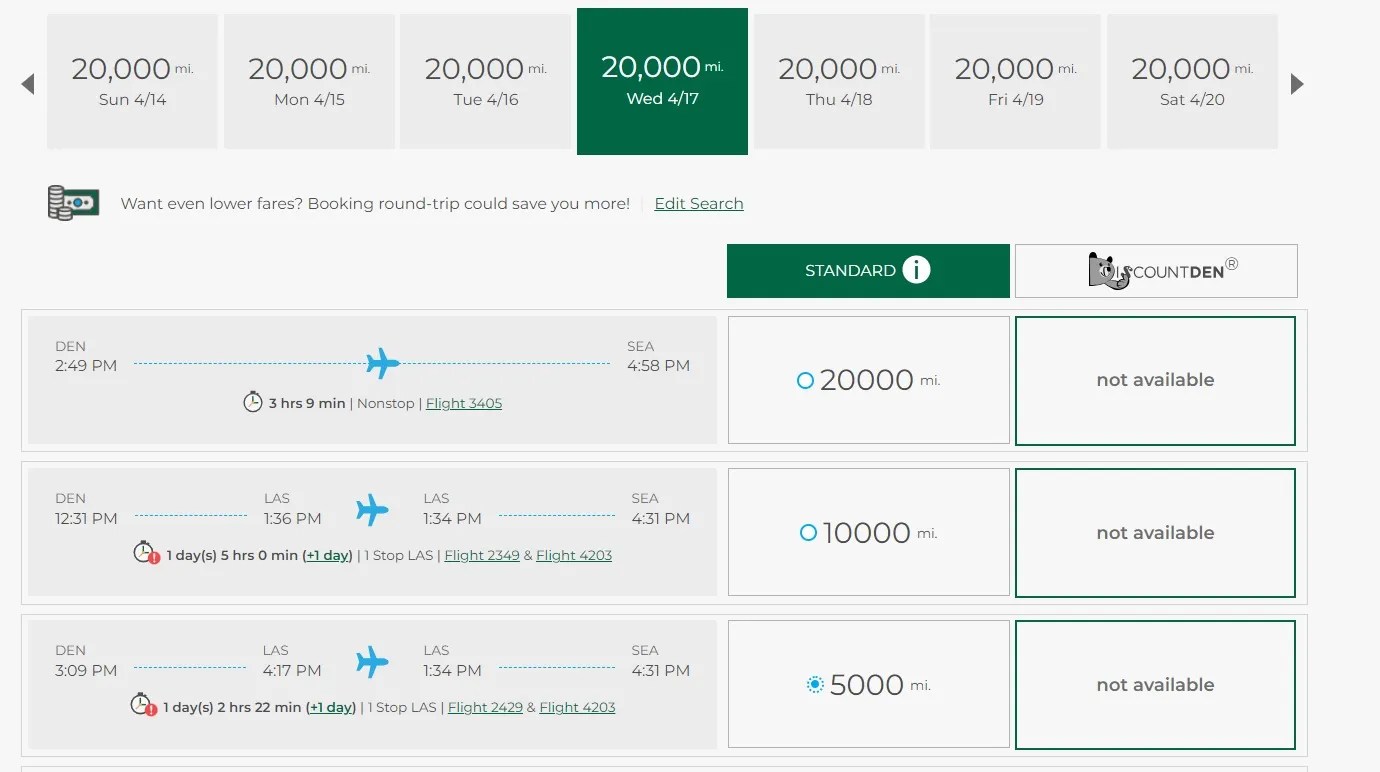Click the right arrow to view later dates
1380x772 pixels.
pos(1297,84)
